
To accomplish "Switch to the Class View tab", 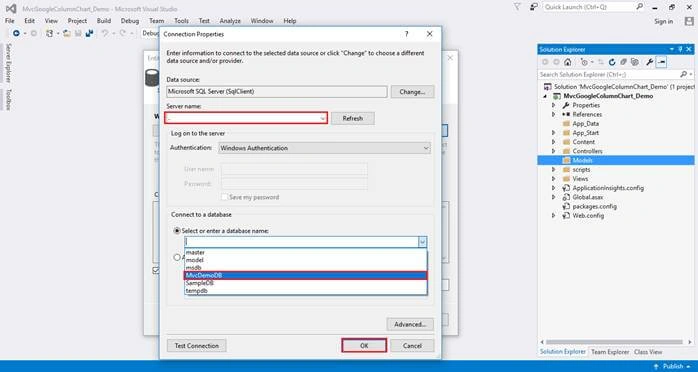I will (x=648, y=352).
